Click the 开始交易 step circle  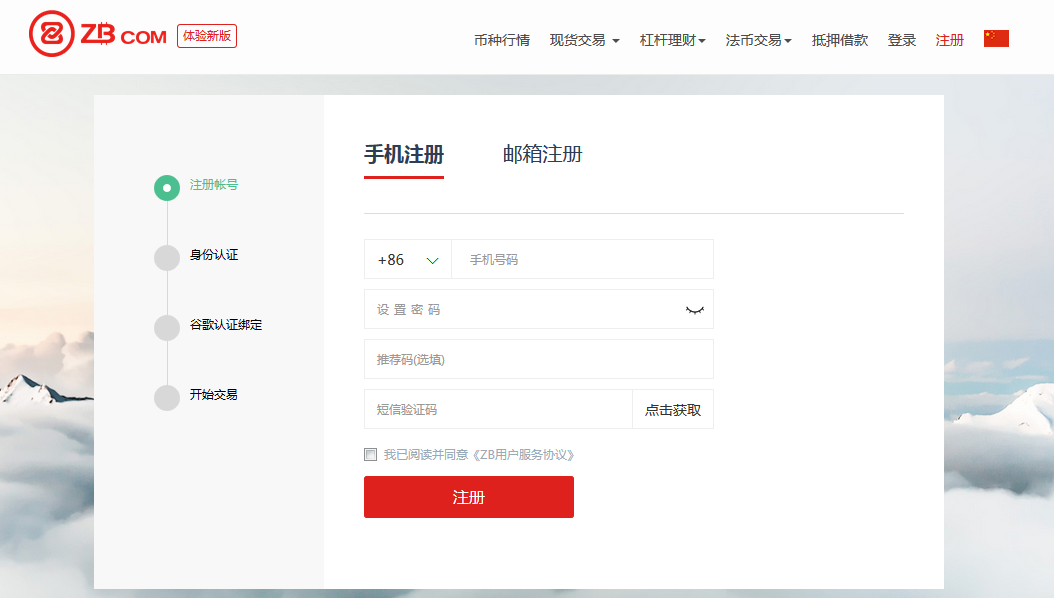coord(166,397)
